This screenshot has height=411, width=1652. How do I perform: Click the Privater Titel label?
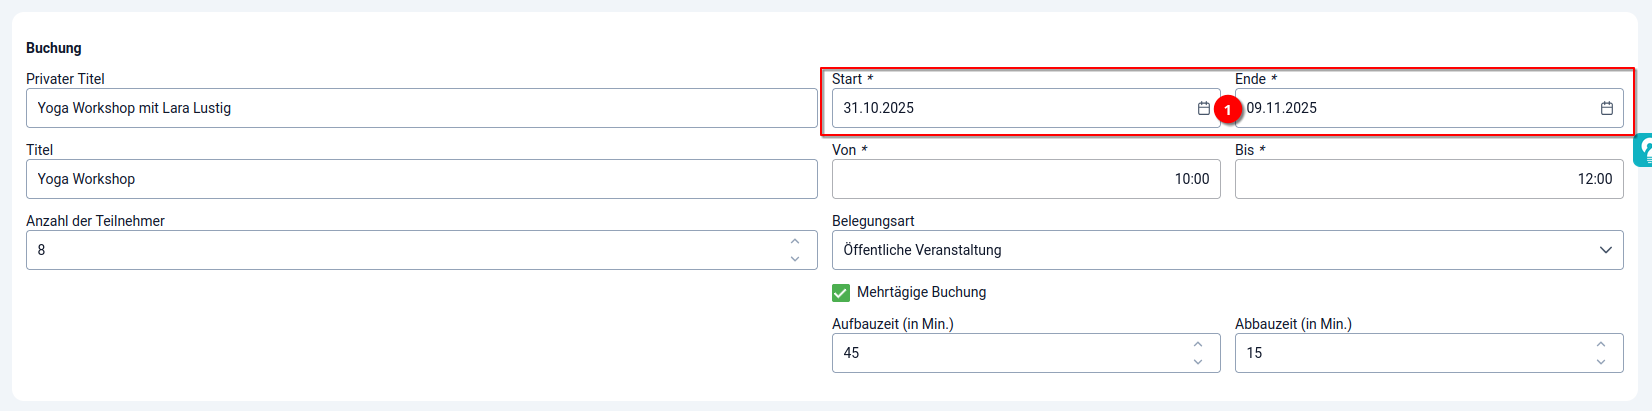coord(65,79)
